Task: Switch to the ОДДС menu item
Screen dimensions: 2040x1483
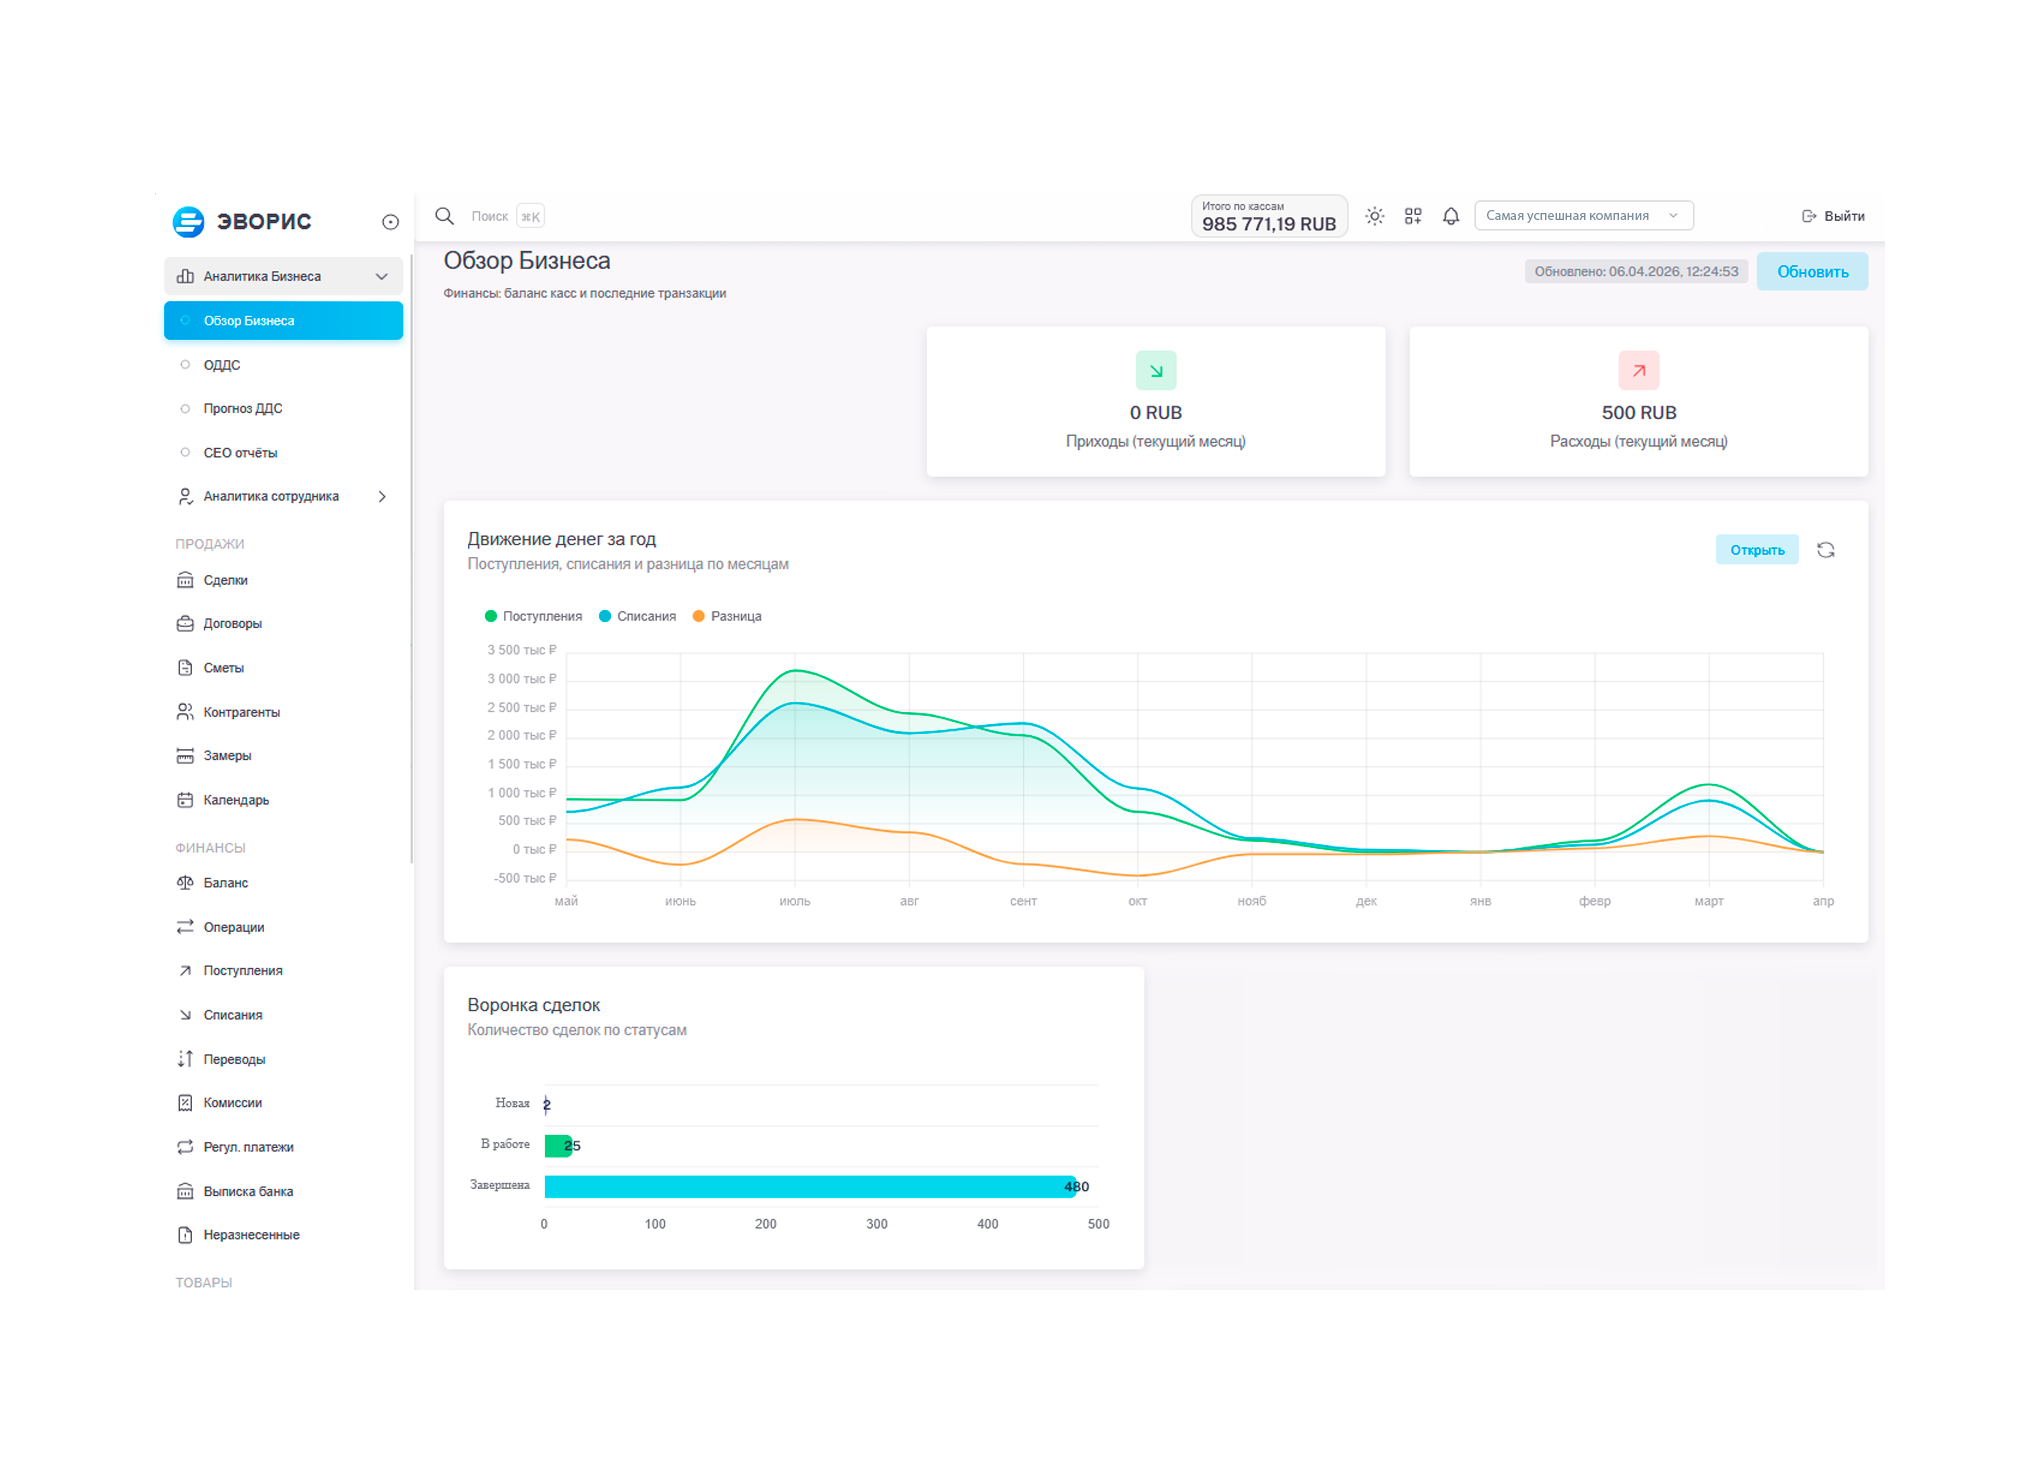Action: coord(221,365)
